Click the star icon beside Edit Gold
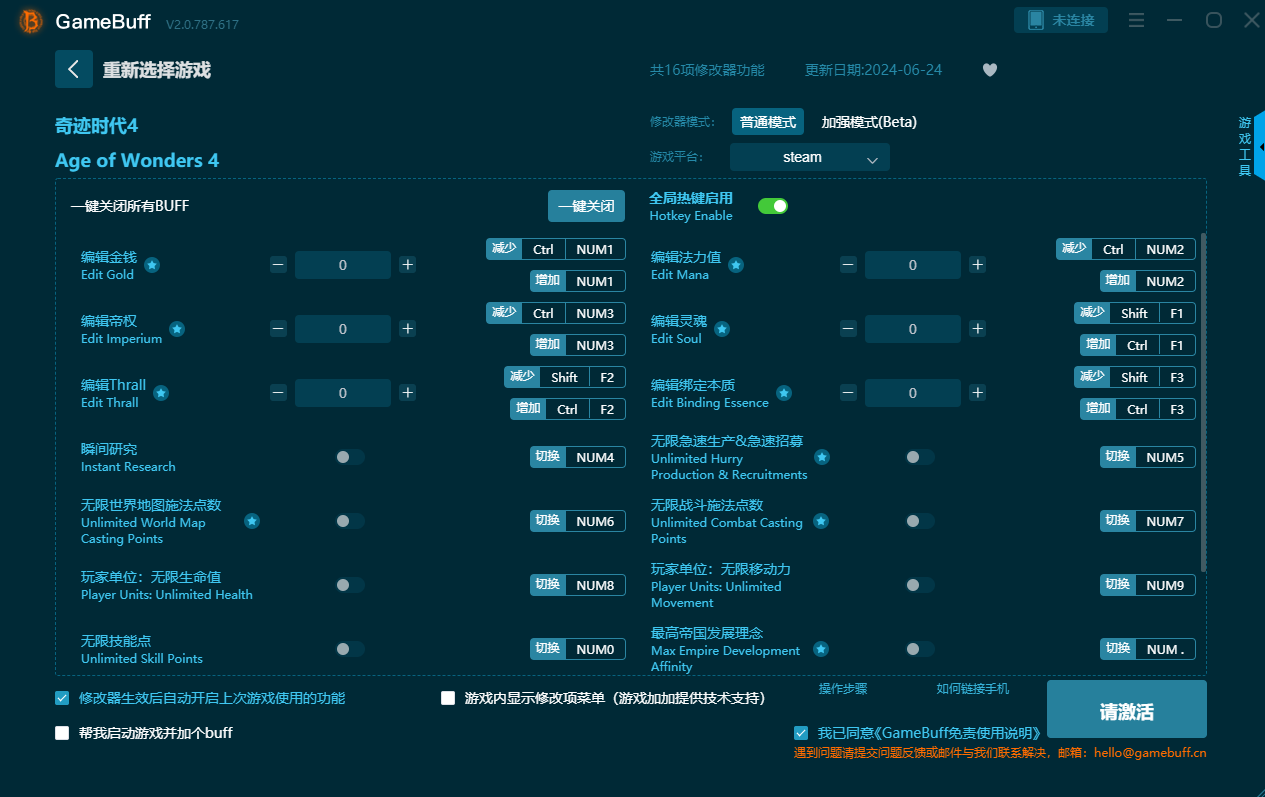 pos(152,265)
